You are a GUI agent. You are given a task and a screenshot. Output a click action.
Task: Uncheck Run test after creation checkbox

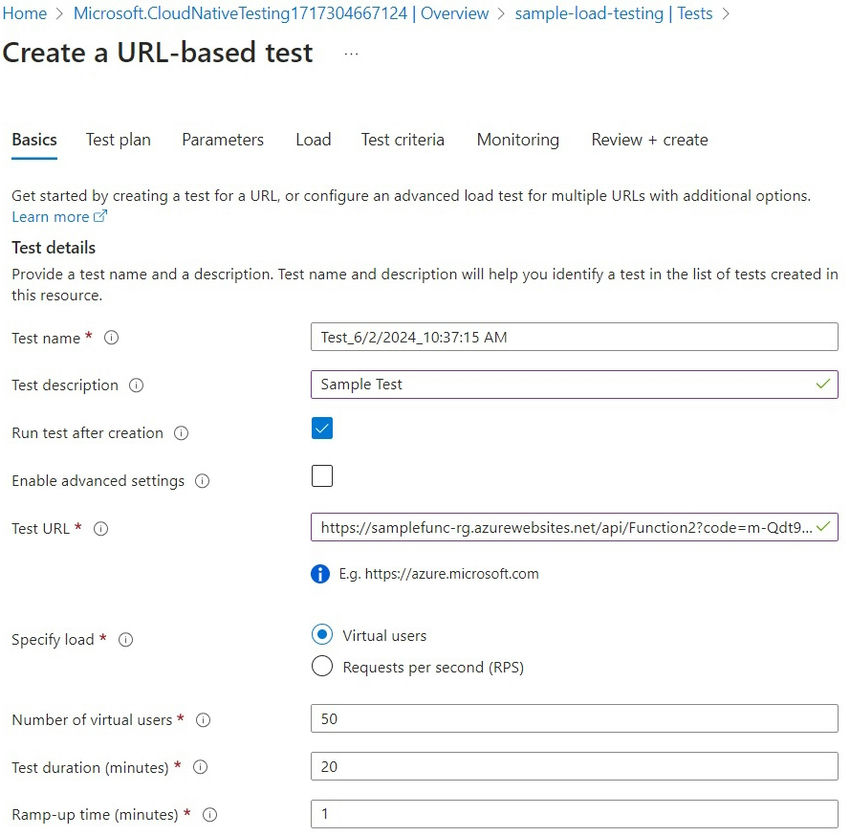pos(322,429)
